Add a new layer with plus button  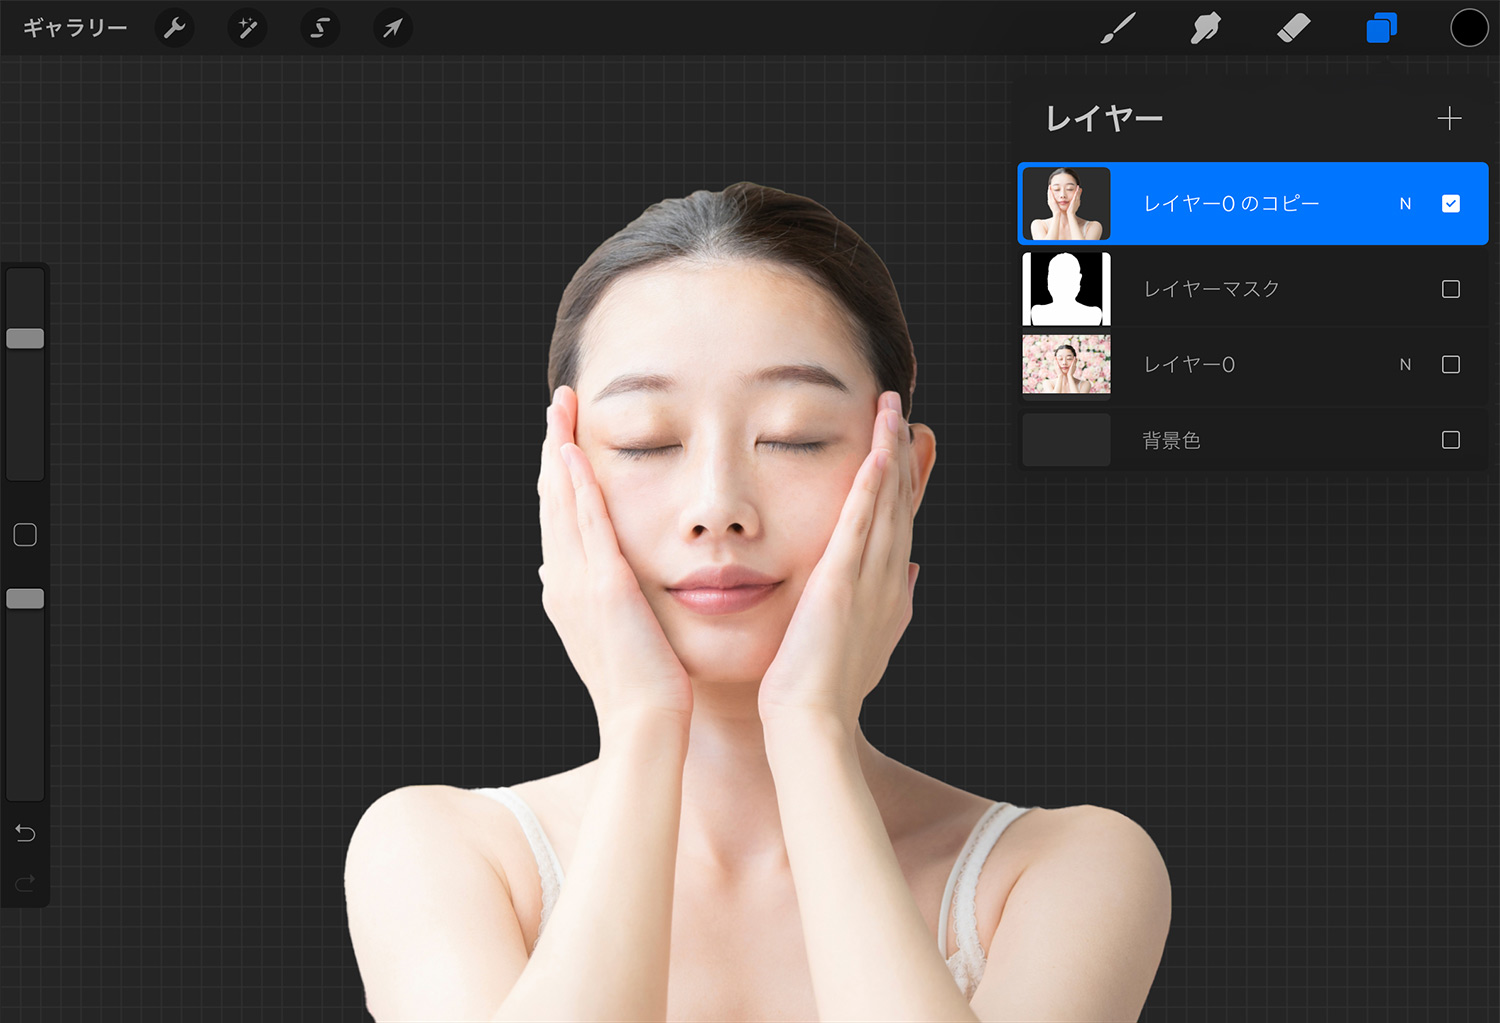point(1449,119)
